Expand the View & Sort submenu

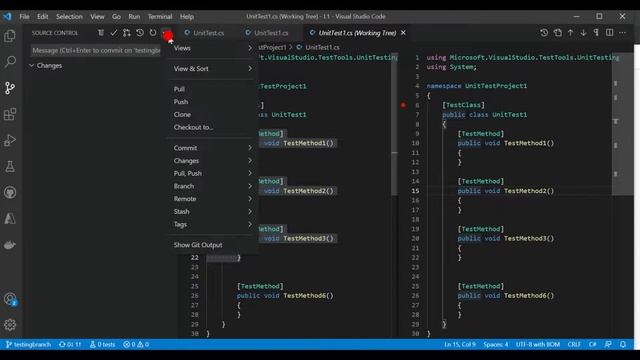click(213, 69)
